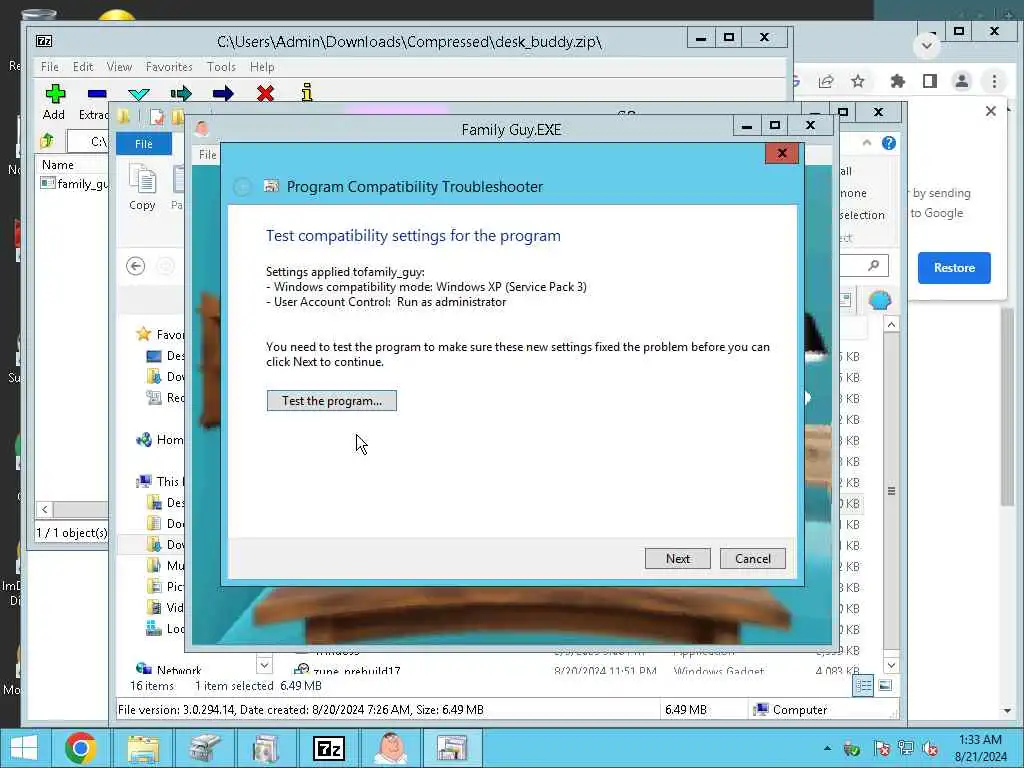Close the troubleshooter with the red X
Viewport: 1024px width, 768px height.
[x=782, y=153]
